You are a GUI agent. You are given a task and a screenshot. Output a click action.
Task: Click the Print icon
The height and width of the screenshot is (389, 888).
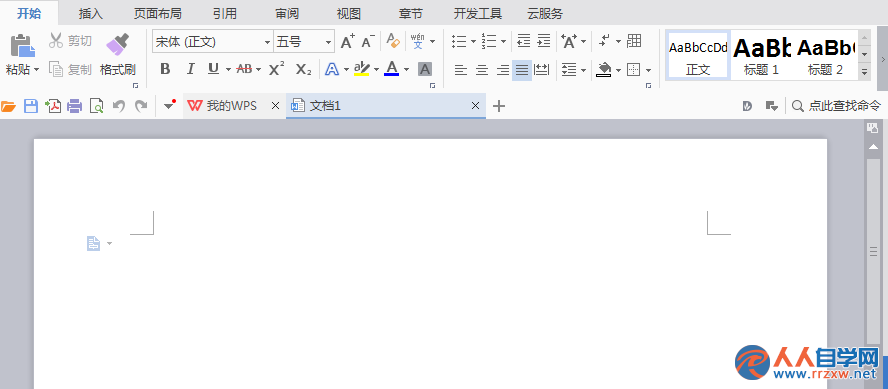tap(75, 106)
